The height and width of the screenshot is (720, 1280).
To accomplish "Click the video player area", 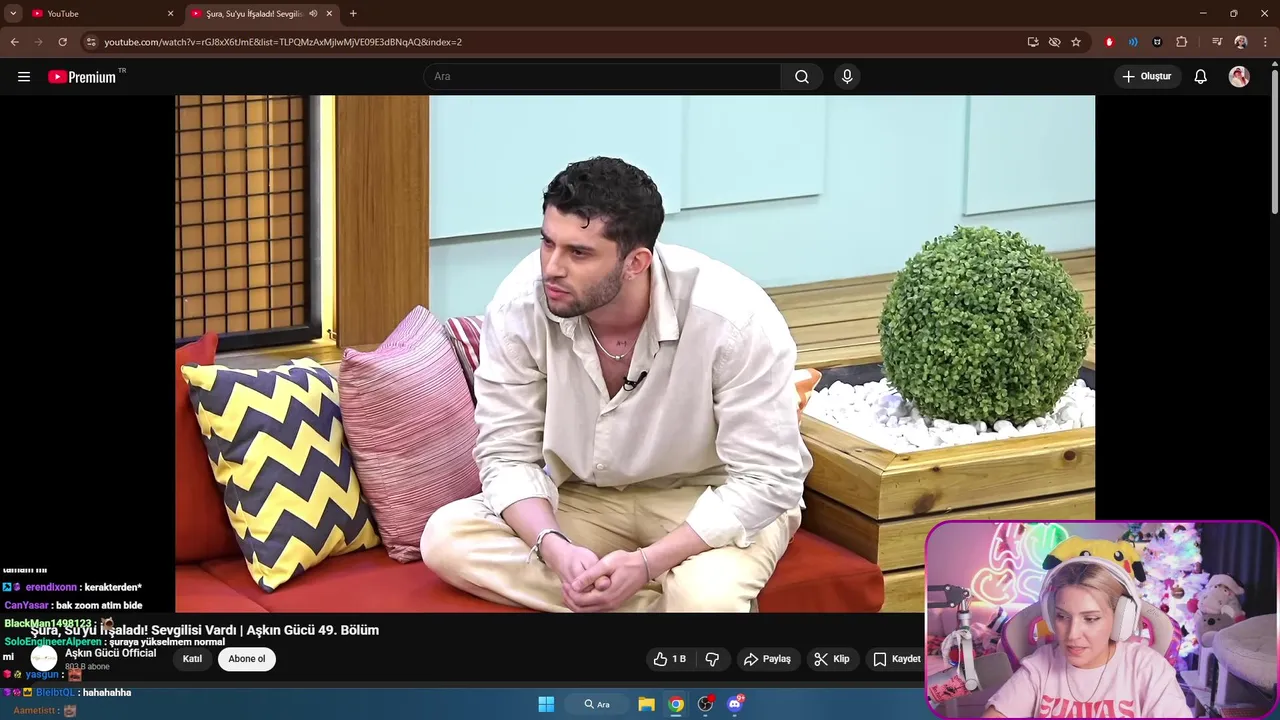I will pyautogui.click(x=635, y=353).
